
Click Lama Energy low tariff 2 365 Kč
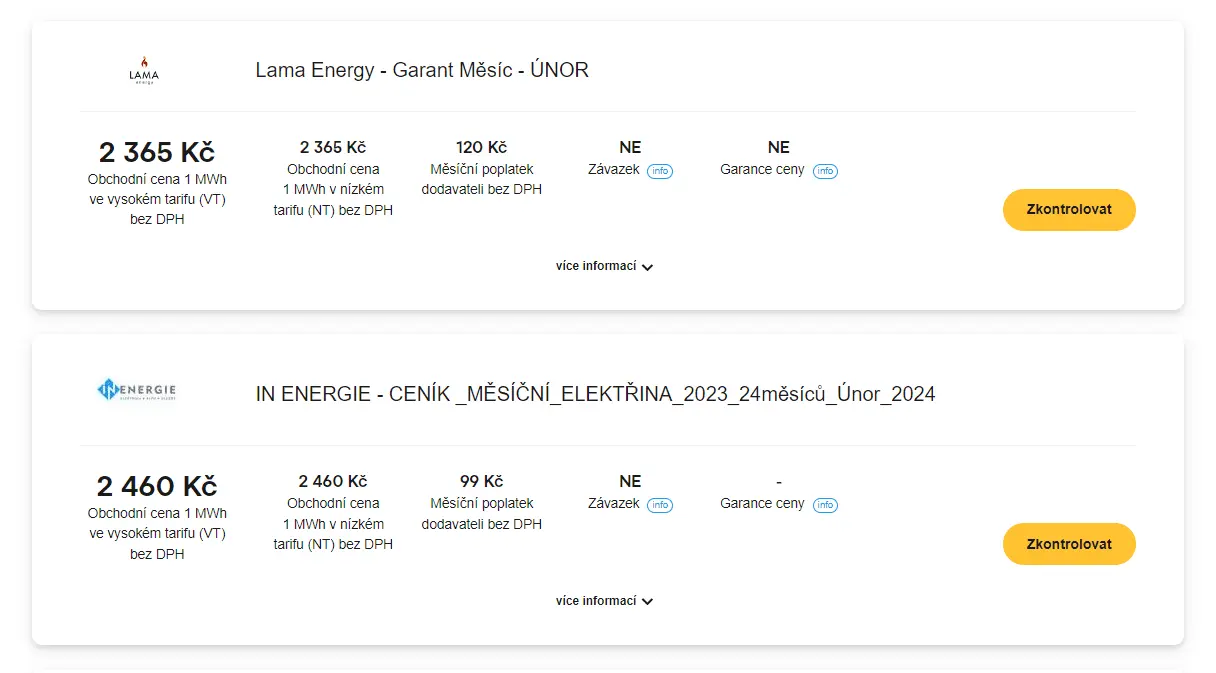pyautogui.click(x=333, y=147)
